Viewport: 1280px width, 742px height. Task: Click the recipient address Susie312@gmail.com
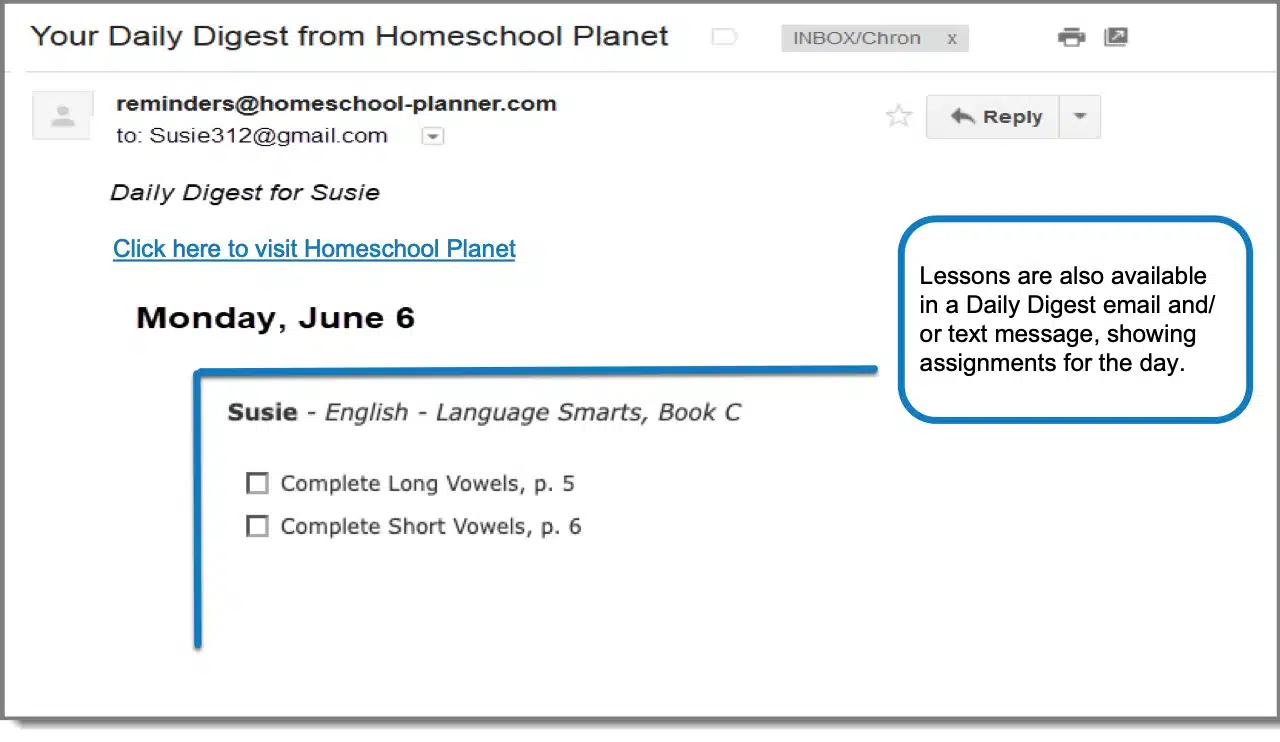(268, 136)
